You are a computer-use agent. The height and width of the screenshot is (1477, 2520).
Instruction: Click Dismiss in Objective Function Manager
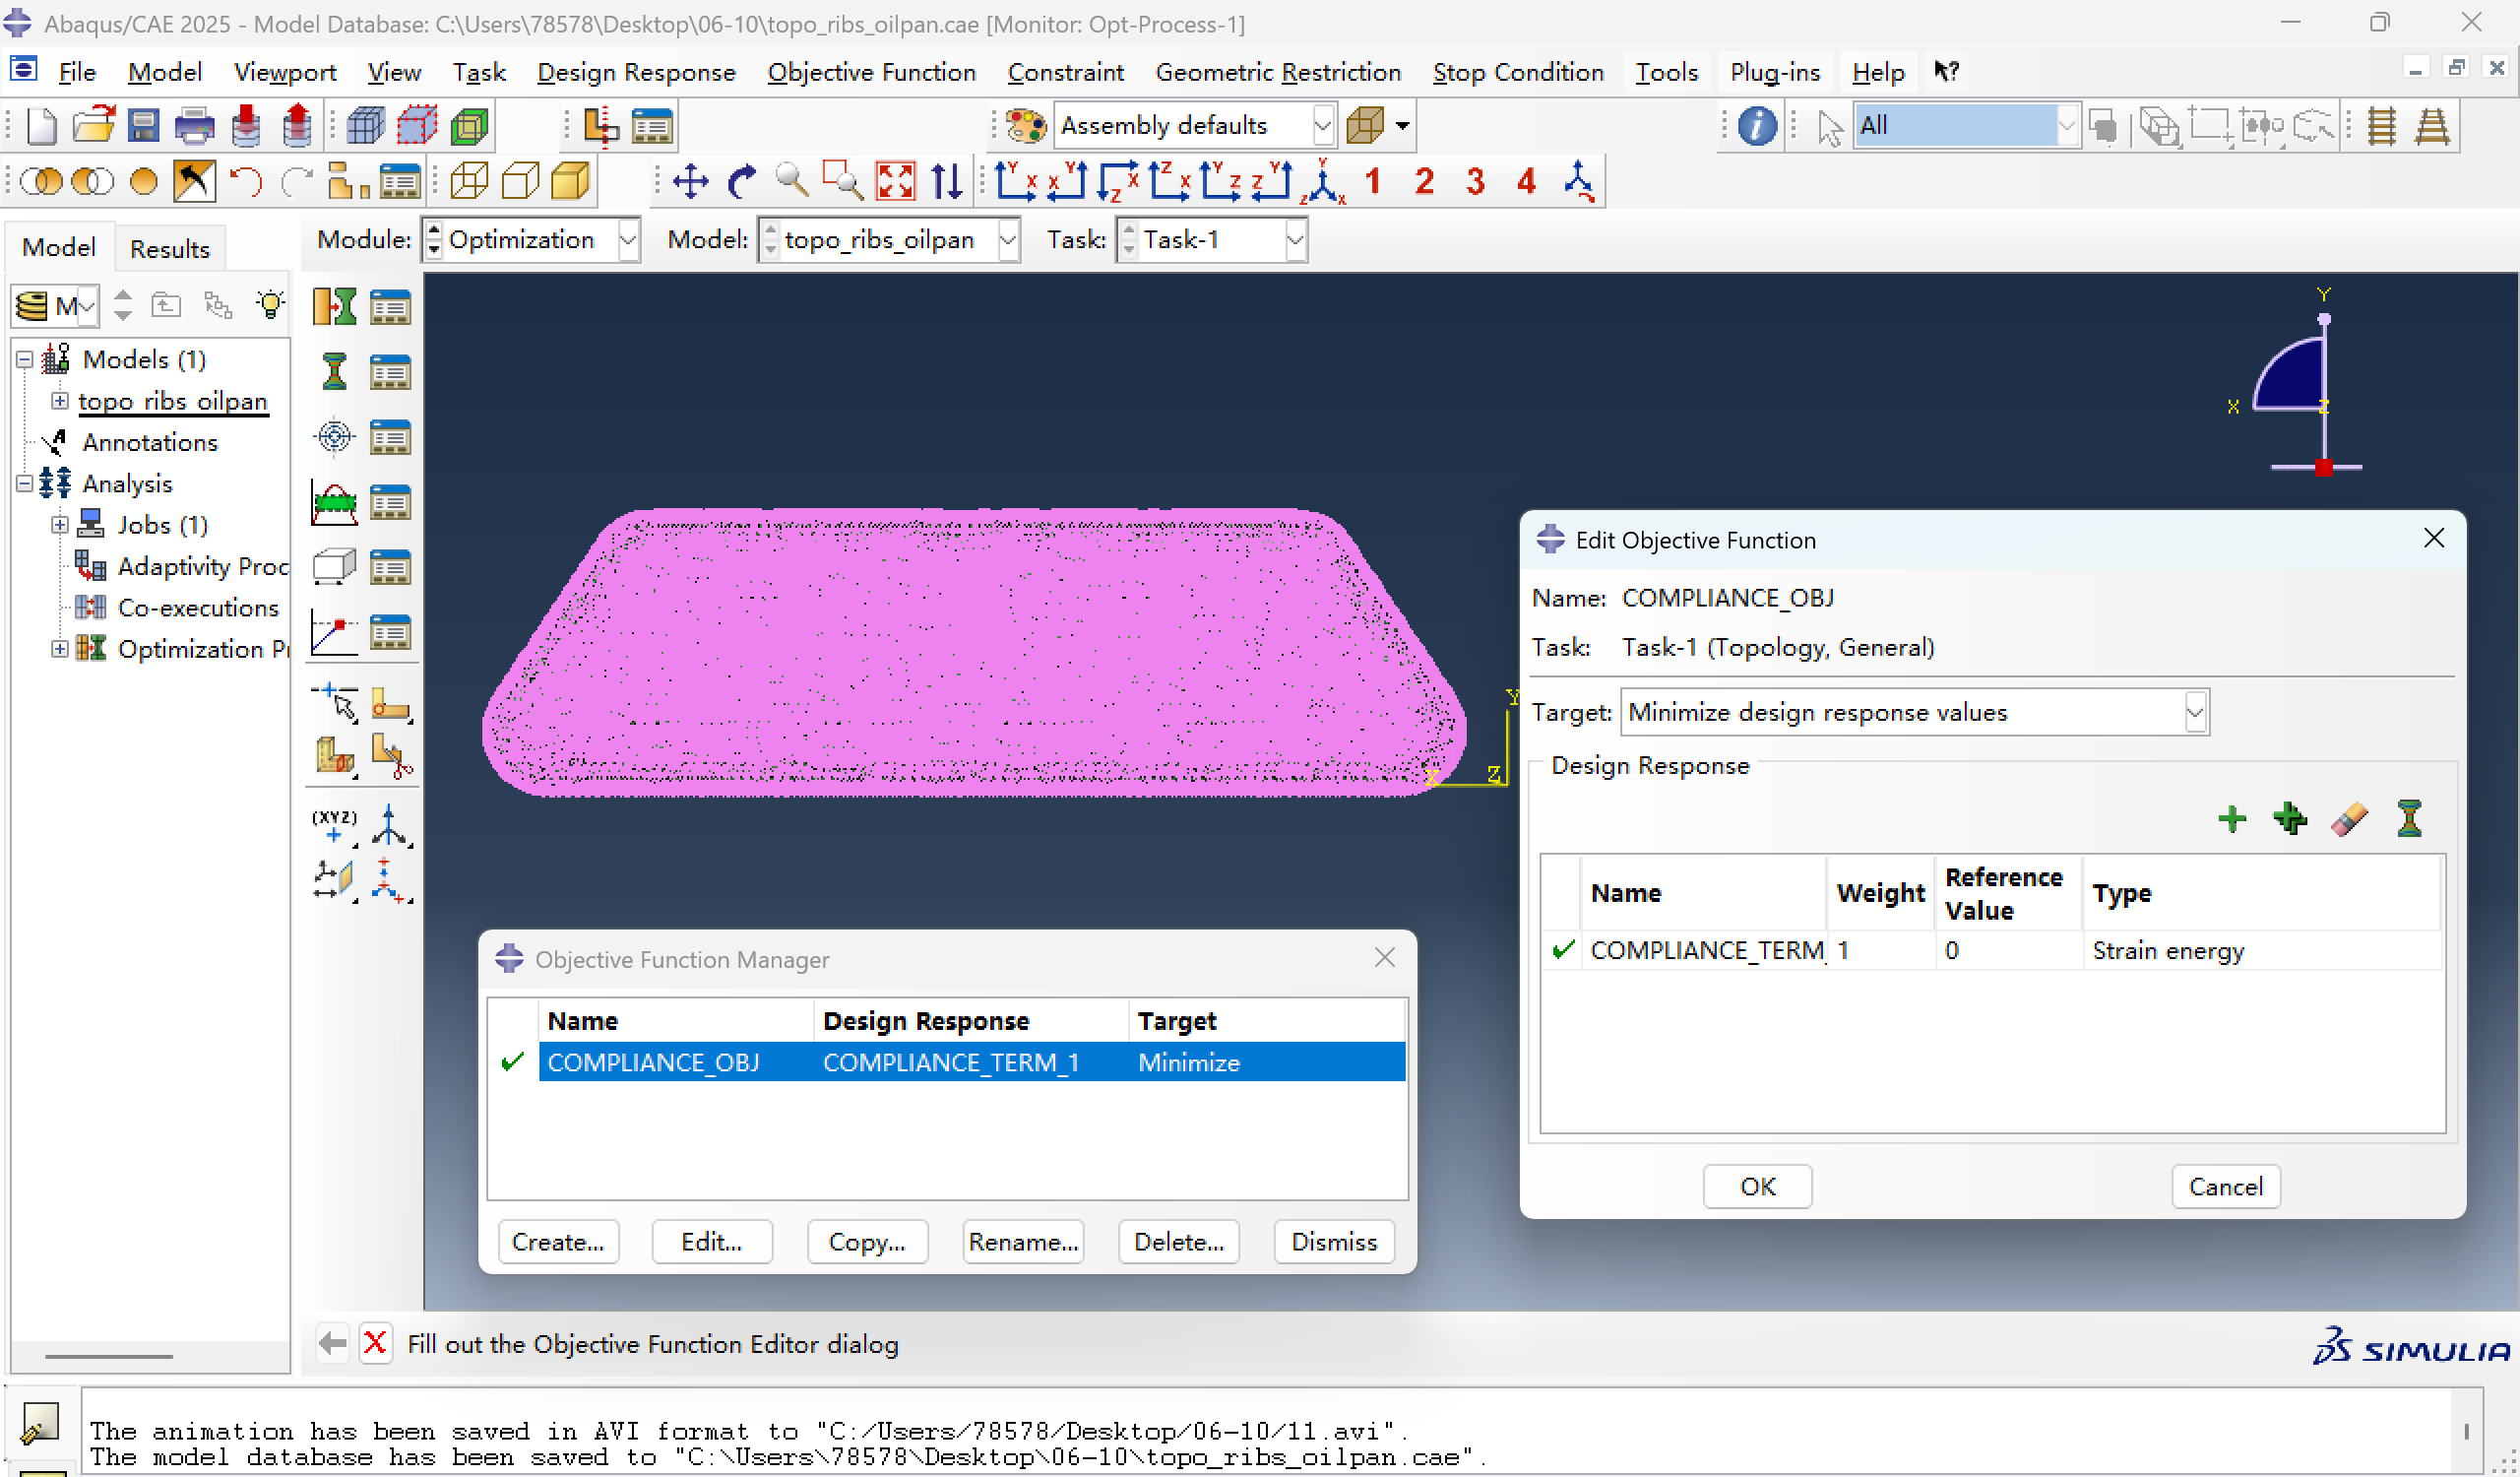1334,1241
